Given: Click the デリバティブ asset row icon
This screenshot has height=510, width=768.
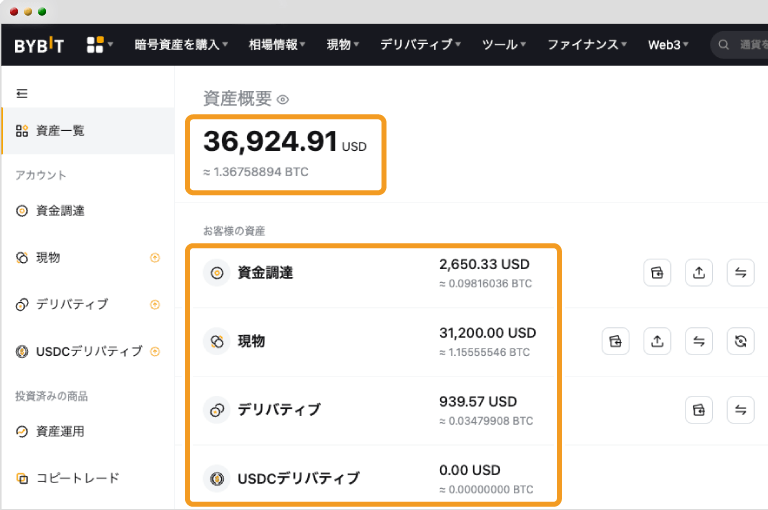Looking at the screenshot, I should tap(217, 410).
